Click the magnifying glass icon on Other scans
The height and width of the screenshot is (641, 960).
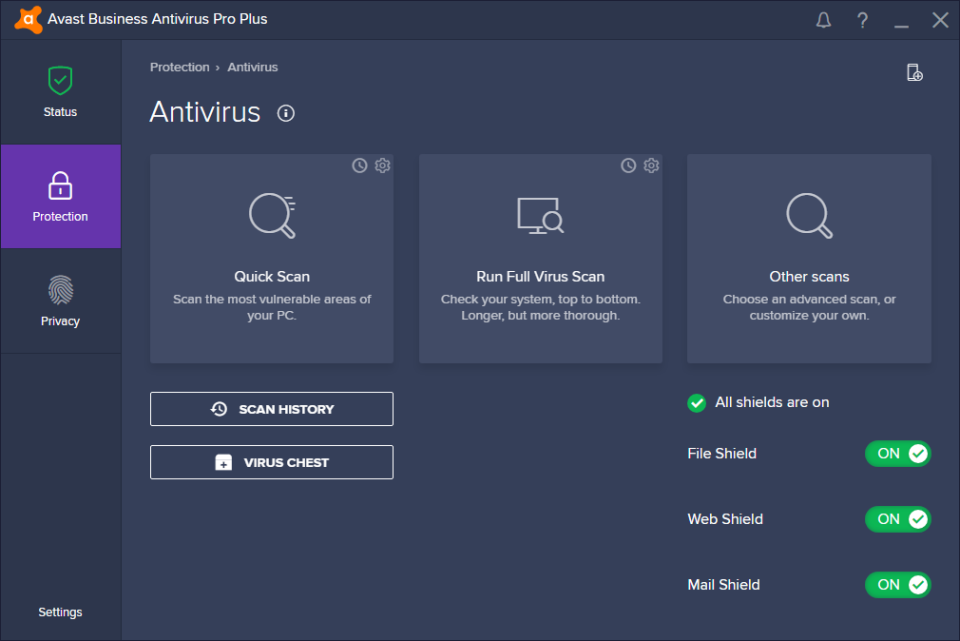click(808, 215)
